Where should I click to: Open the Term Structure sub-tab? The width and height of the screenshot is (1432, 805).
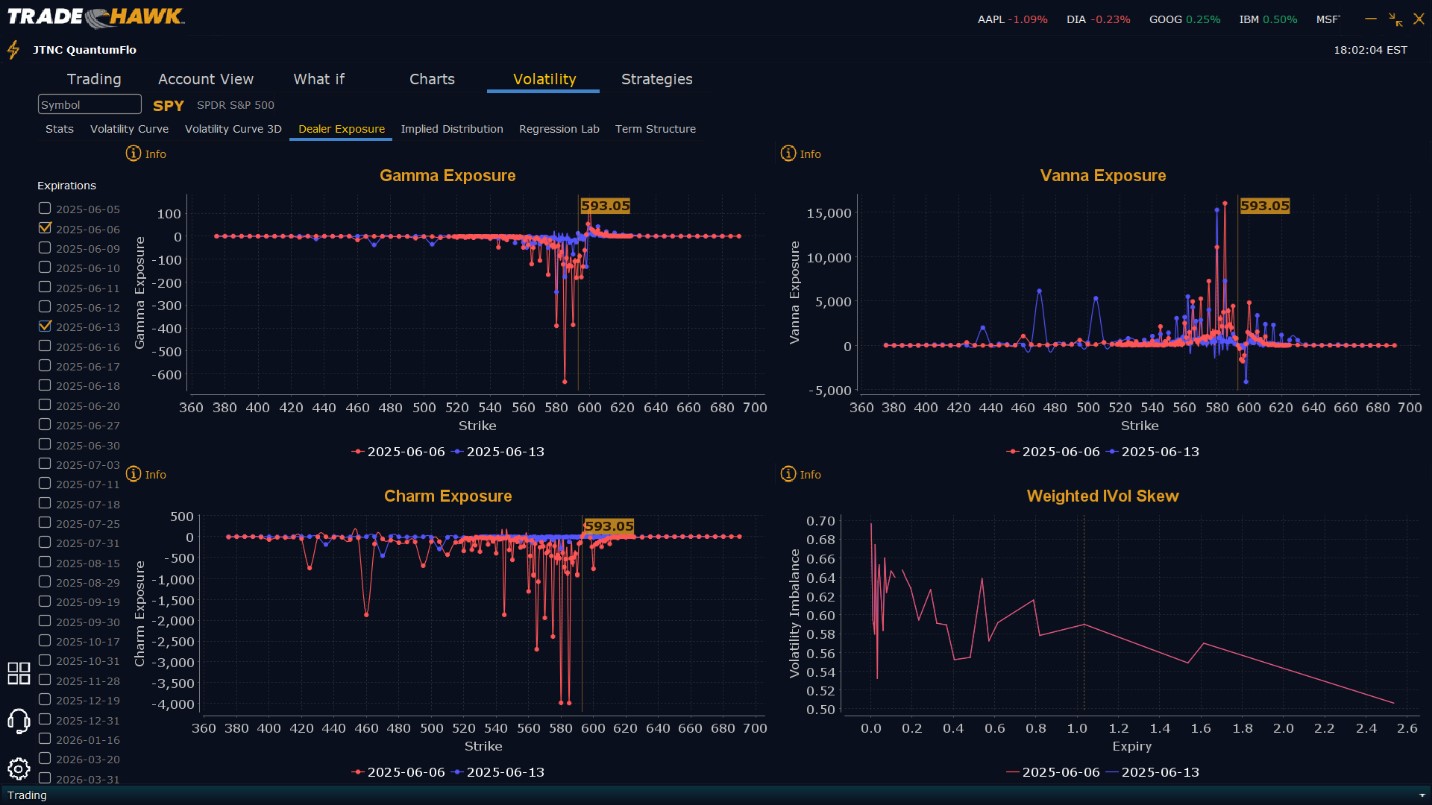pyautogui.click(x=655, y=129)
